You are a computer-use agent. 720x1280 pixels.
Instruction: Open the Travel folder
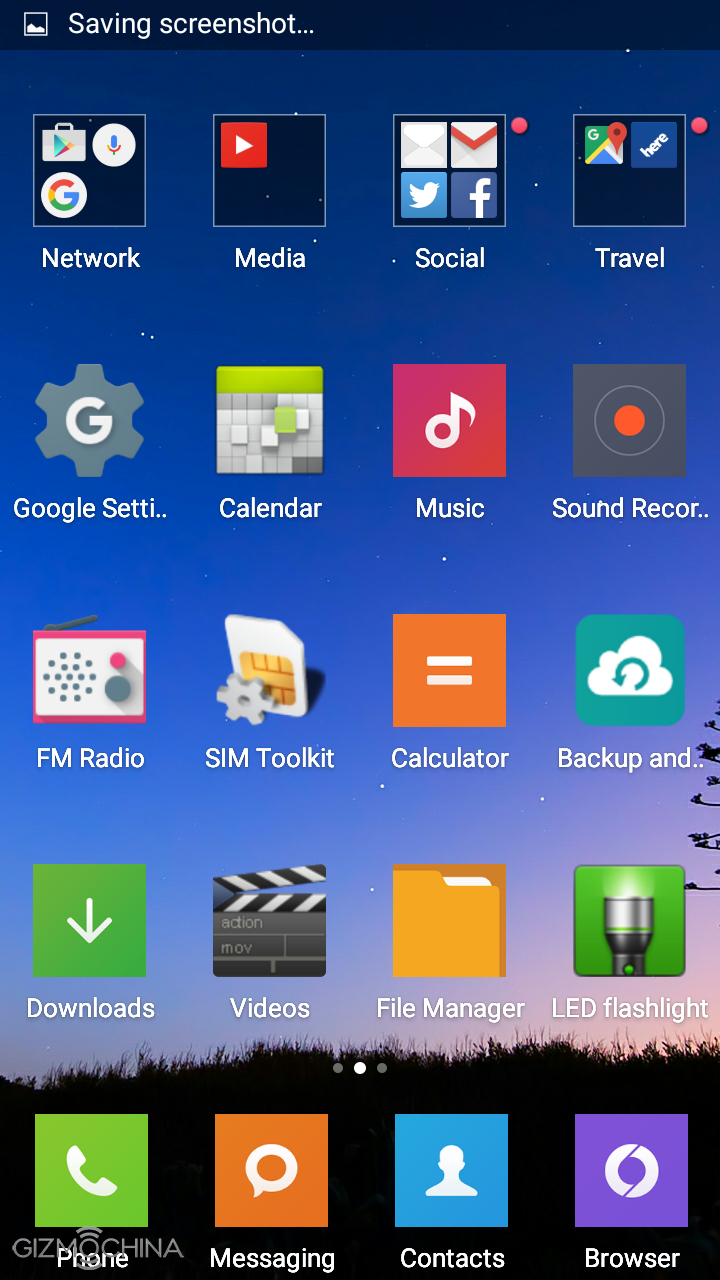click(x=629, y=171)
